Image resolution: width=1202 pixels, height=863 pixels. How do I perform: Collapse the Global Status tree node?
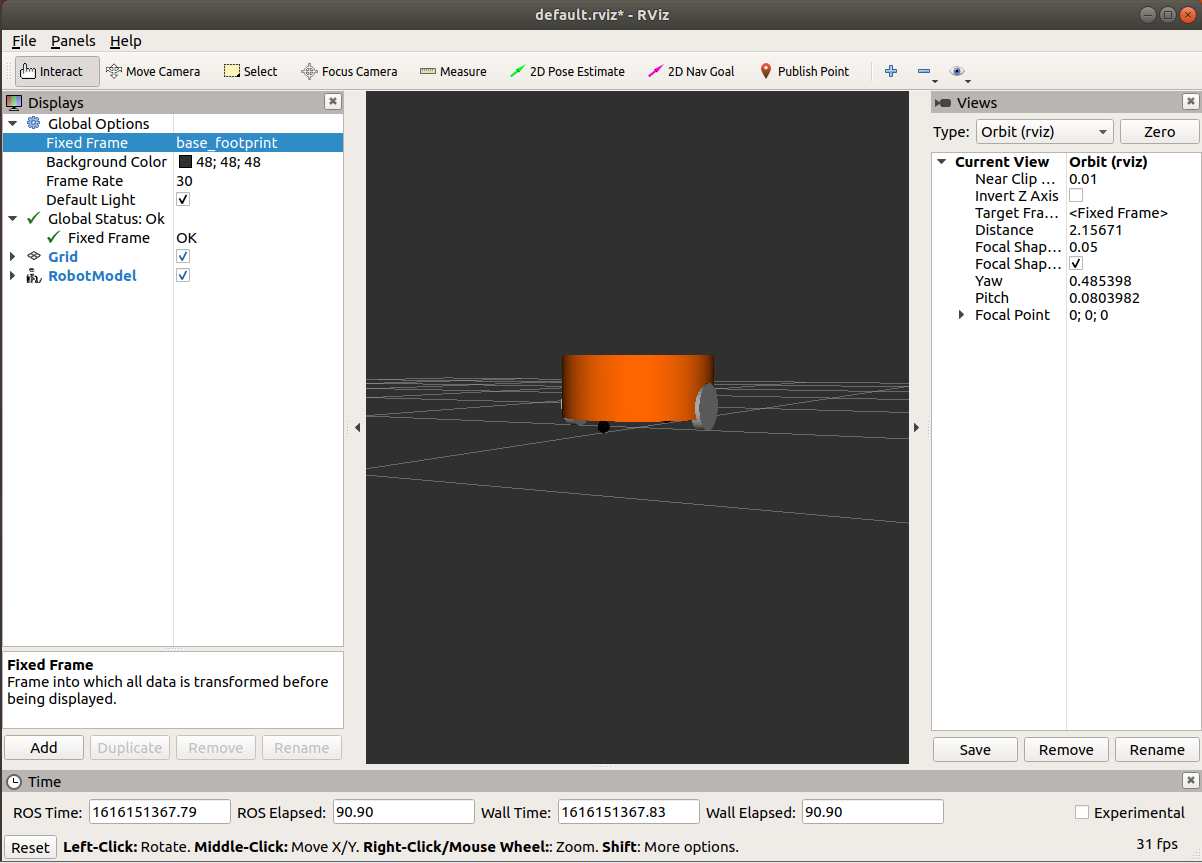coord(13,218)
